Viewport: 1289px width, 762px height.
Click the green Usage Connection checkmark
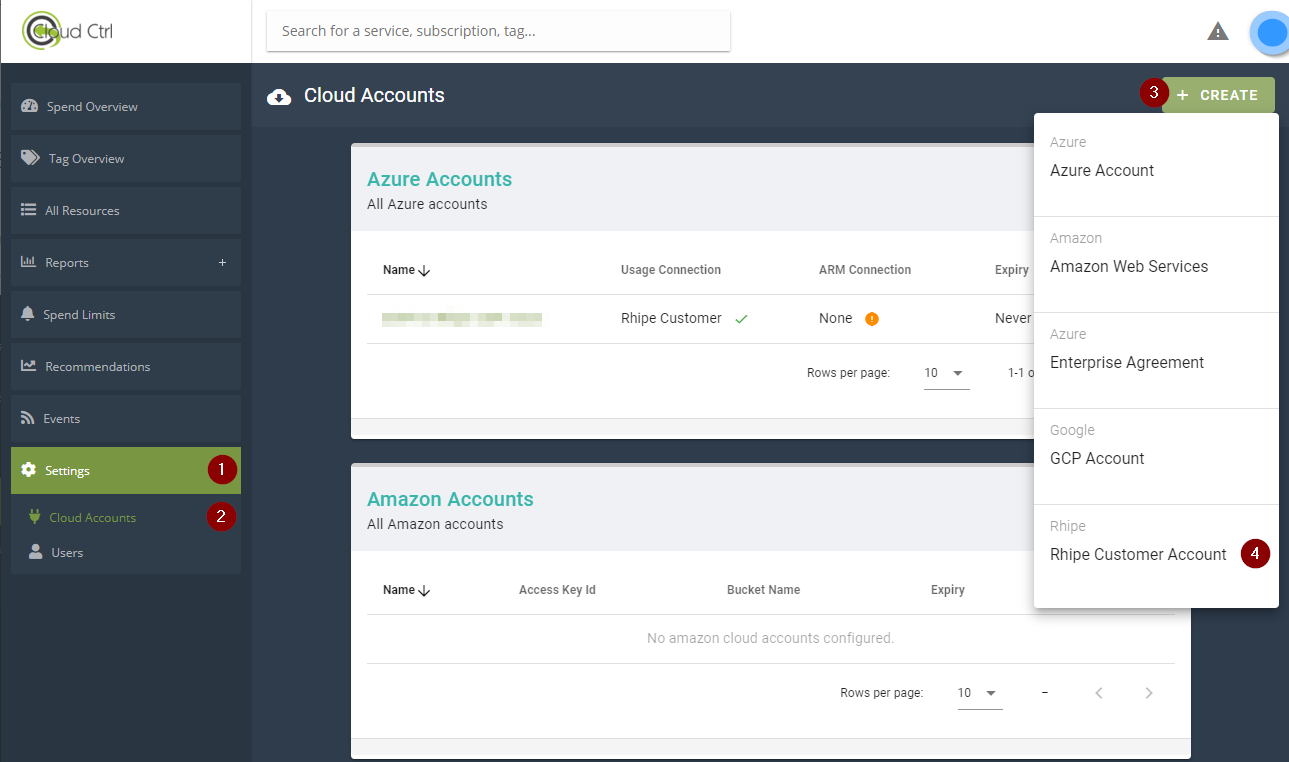coord(741,319)
